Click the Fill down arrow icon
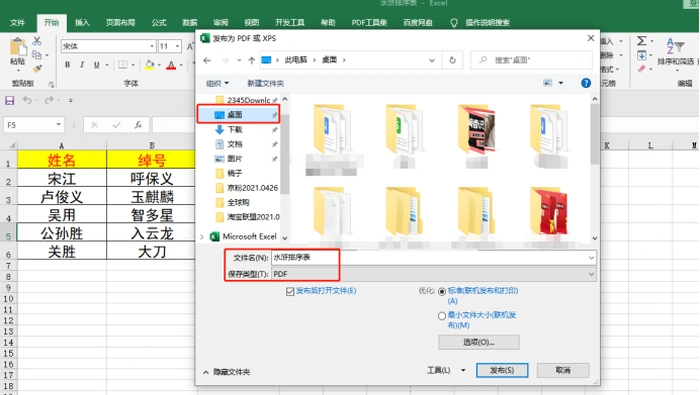The height and width of the screenshot is (395, 700). (x=642, y=55)
